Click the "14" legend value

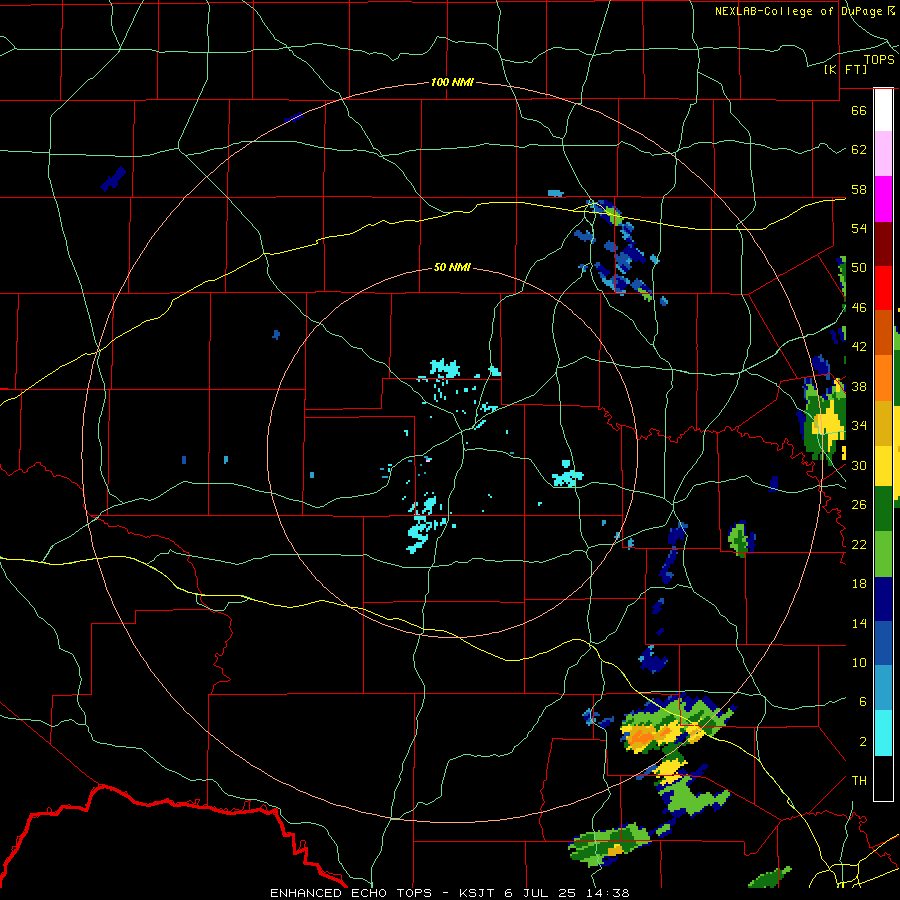(859, 624)
